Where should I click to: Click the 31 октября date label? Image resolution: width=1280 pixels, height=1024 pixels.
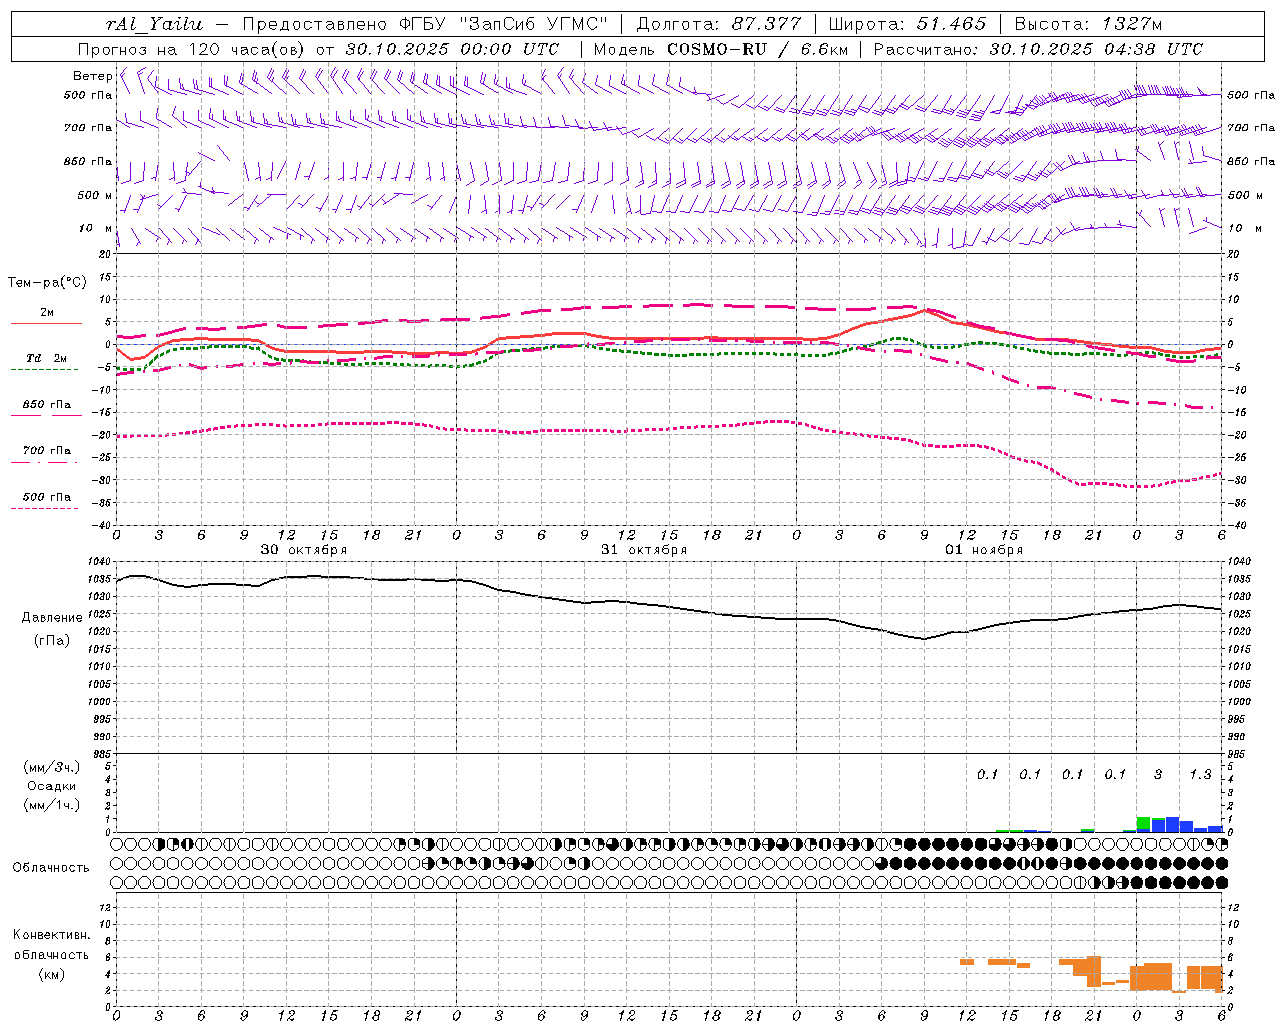(644, 550)
